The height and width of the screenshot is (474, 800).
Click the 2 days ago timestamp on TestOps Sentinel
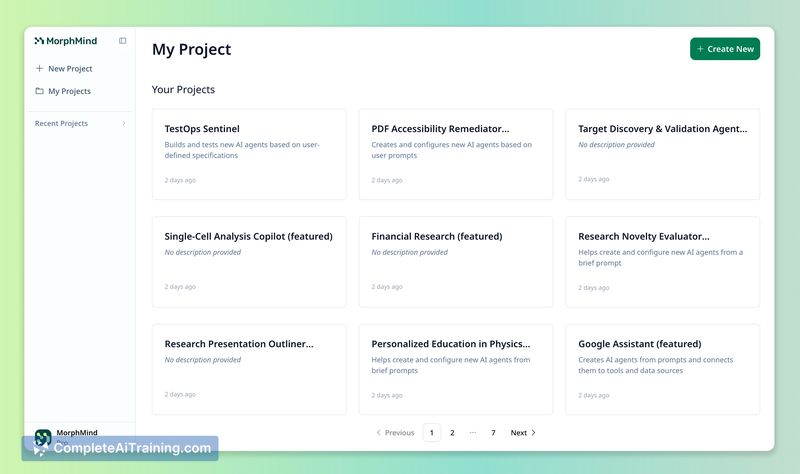point(180,180)
